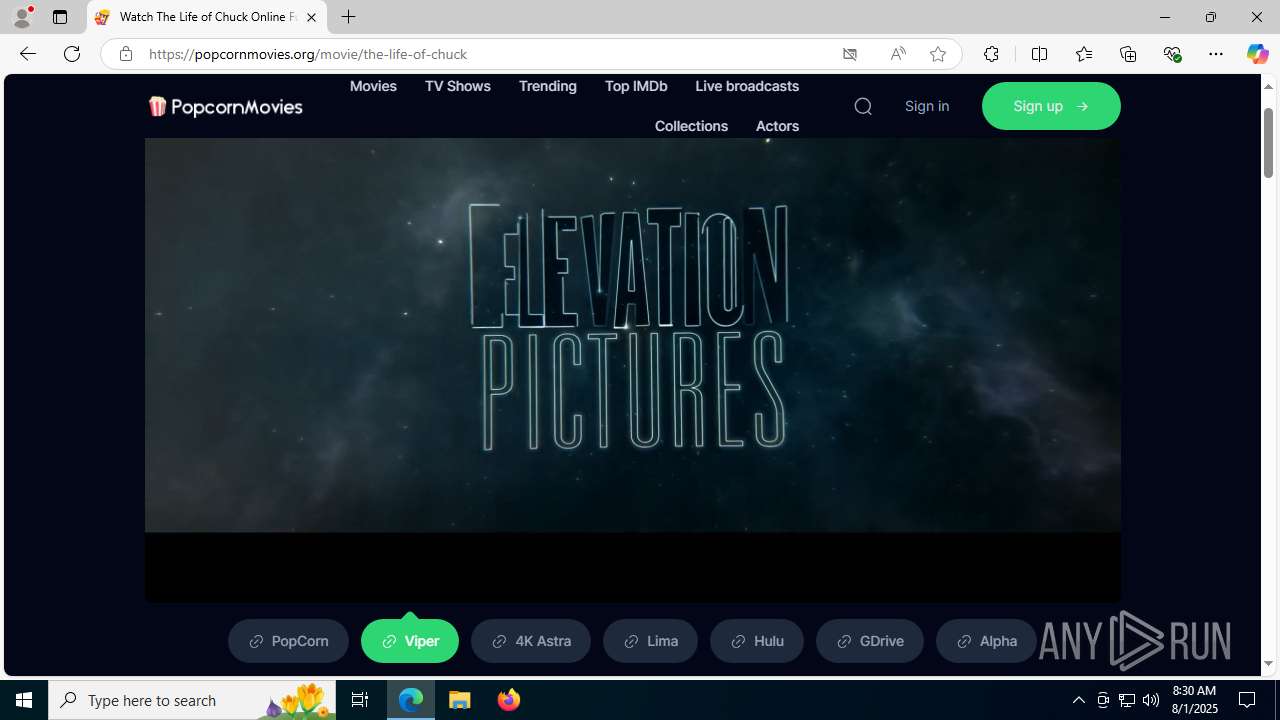
Task: Go to Trending page
Action: [x=547, y=86]
